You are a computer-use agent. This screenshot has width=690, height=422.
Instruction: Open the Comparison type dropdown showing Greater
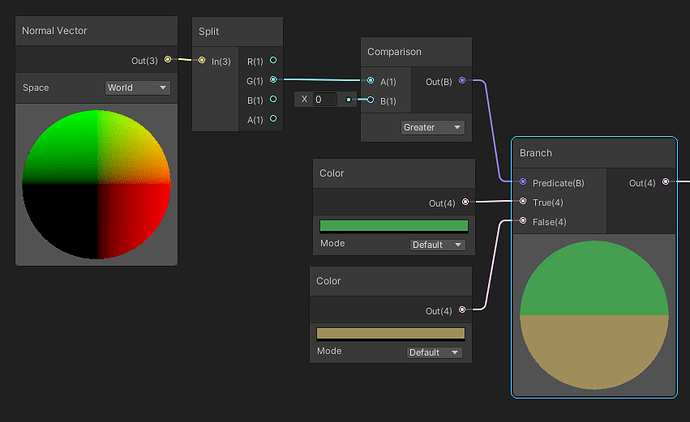[432, 128]
